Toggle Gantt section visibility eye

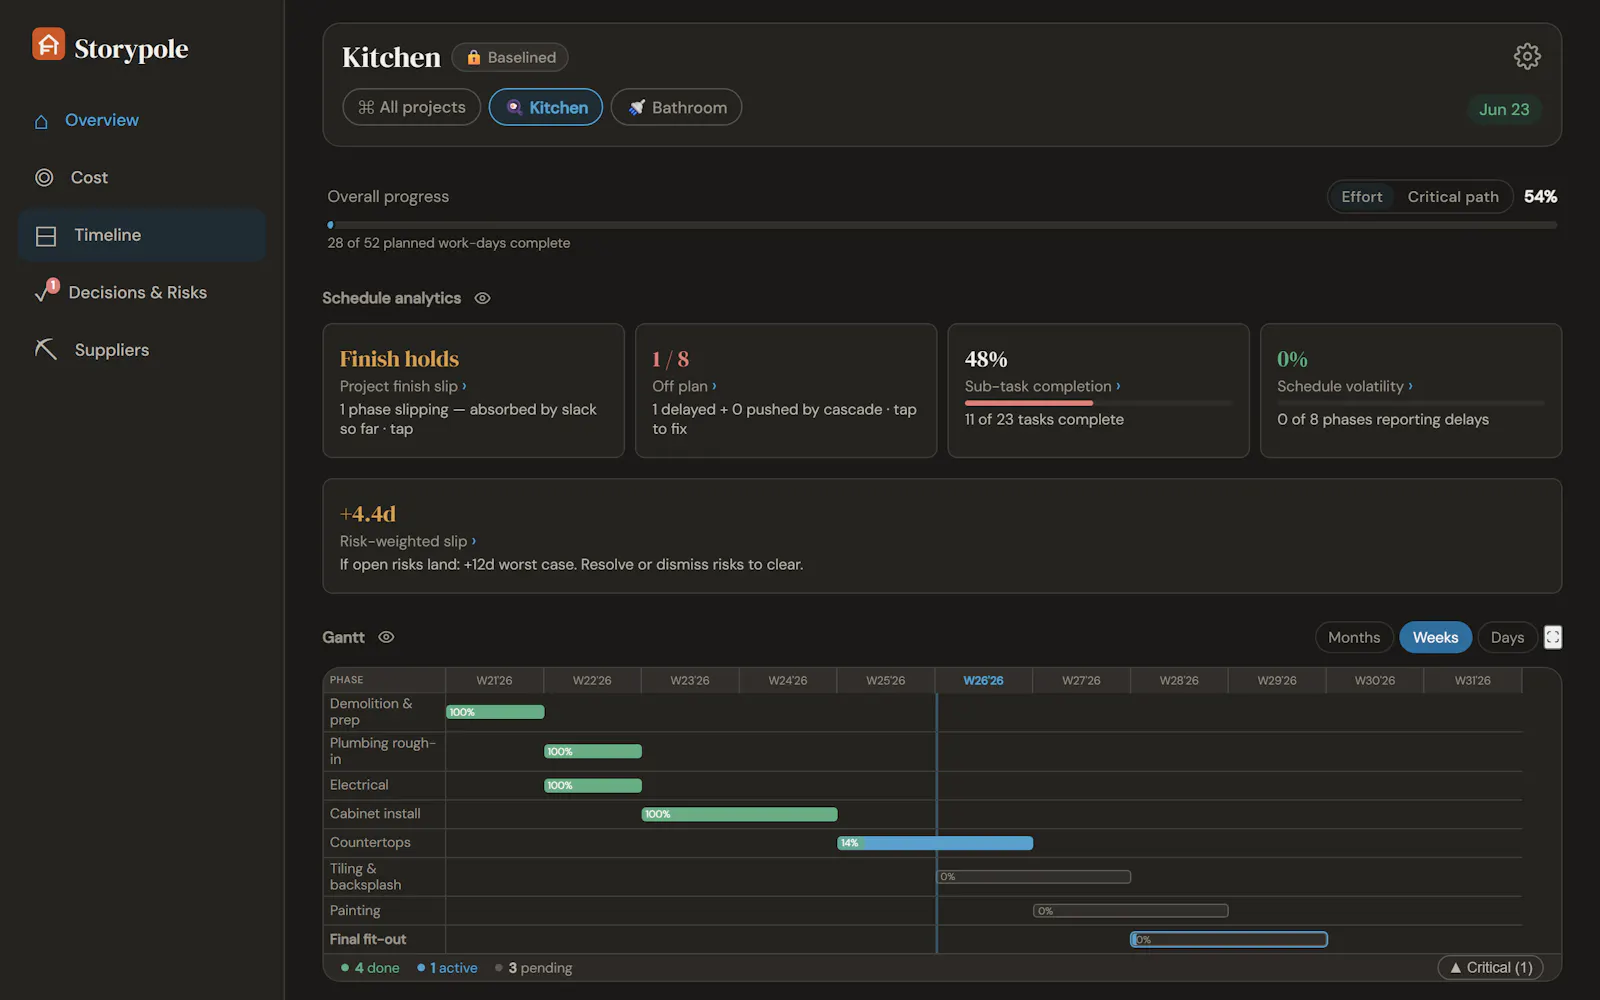point(386,637)
